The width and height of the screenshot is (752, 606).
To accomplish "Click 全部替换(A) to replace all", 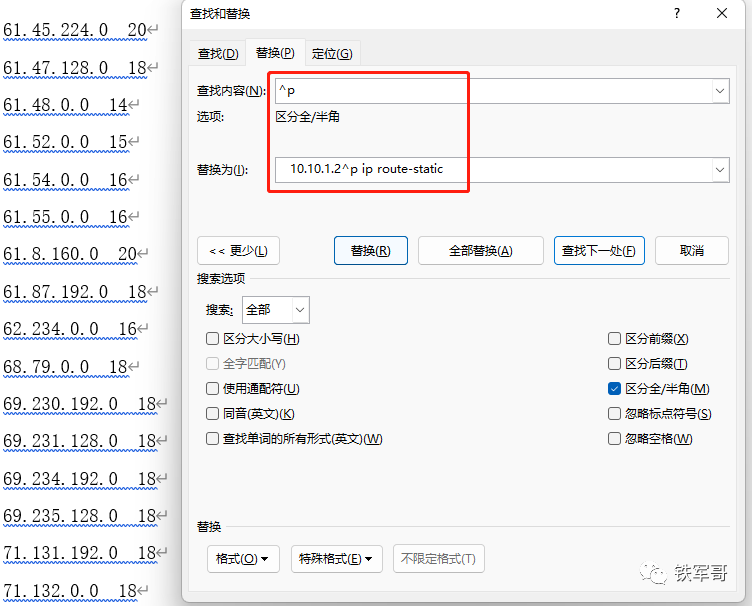I will tap(481, 251).
